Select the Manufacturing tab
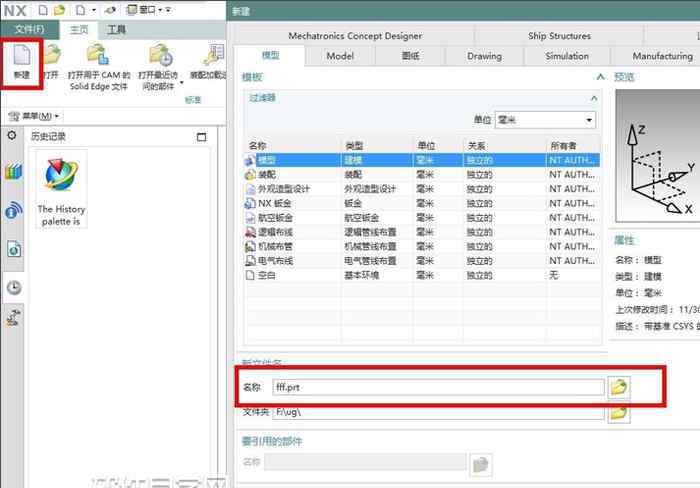Screen dimensions: 700x488 click(x=662, y=56)
